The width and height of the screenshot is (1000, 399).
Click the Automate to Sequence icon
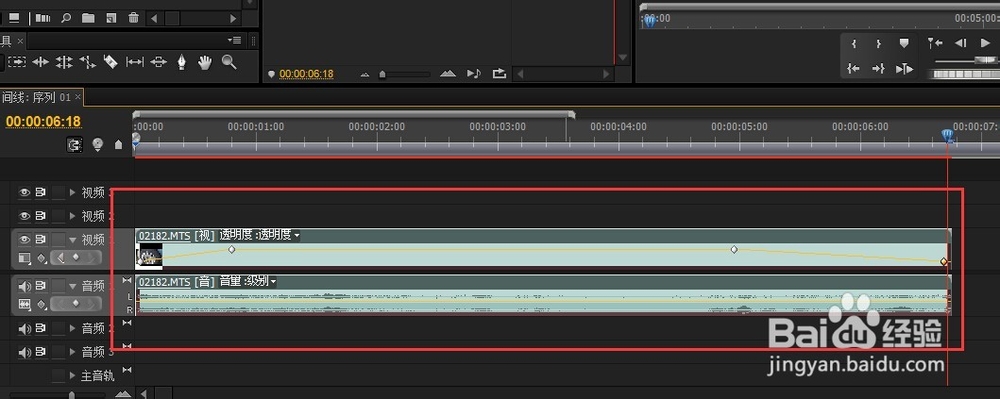point(43,18)
